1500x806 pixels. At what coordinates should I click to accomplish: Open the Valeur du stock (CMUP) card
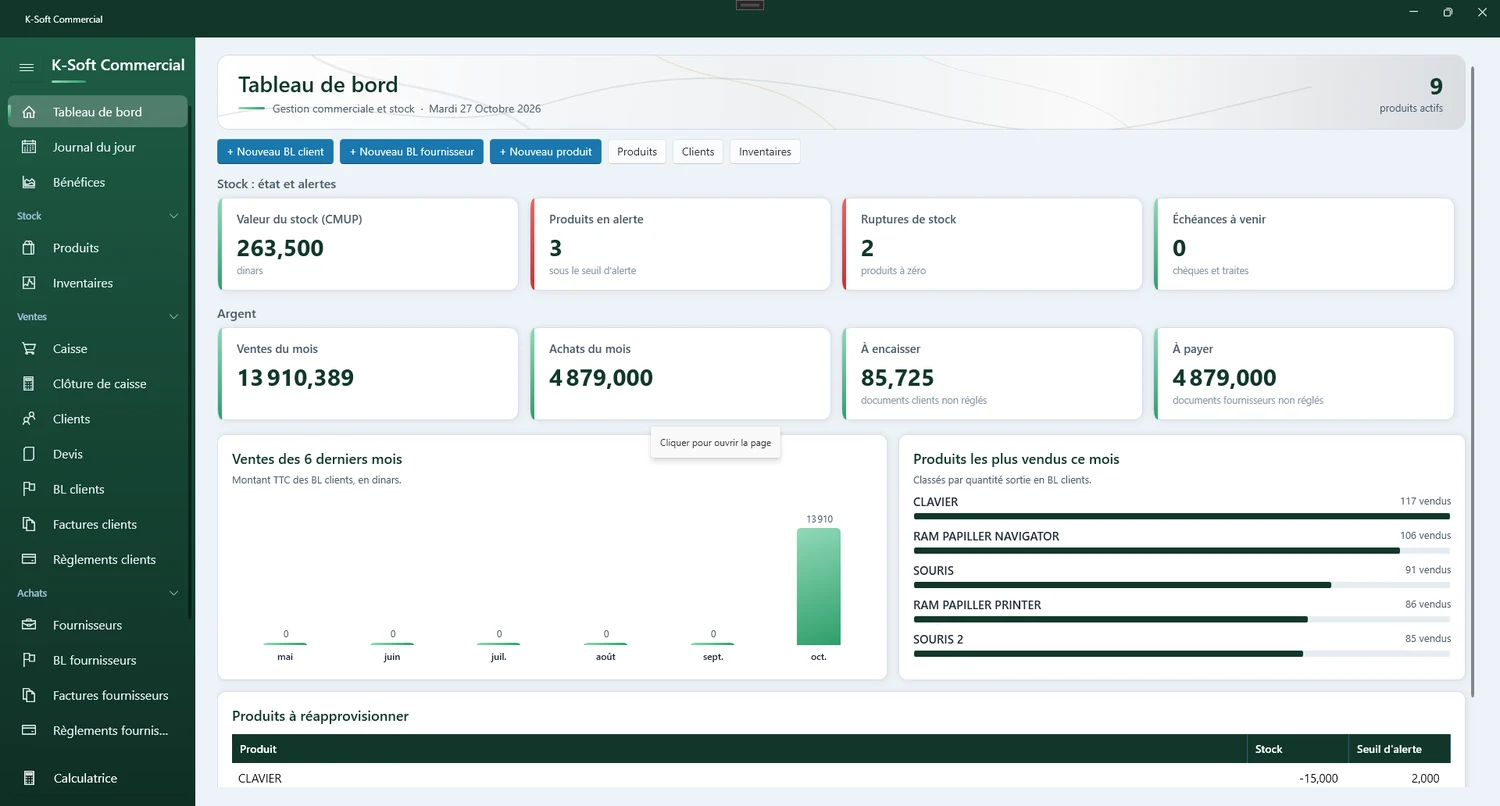[368, 244]
